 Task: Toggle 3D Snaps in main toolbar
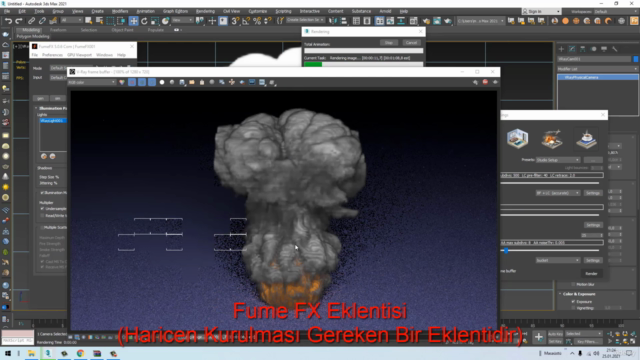click(235, 21)
